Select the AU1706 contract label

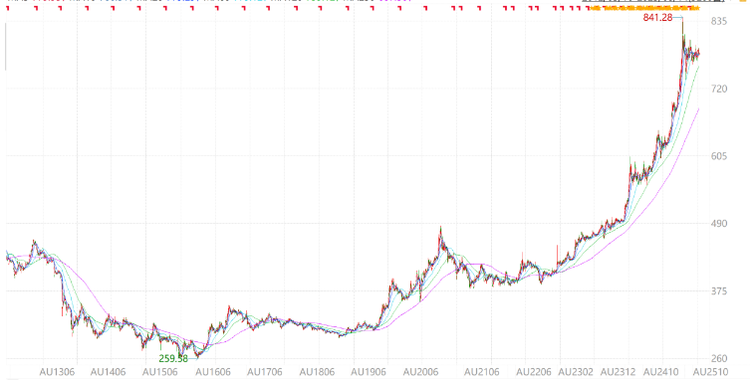265,372
